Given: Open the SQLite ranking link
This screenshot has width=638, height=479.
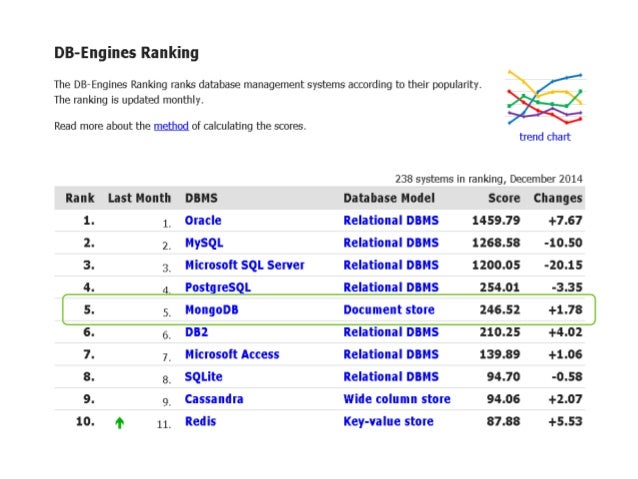Looking at the screenshot, I should (x=203, y=377).
